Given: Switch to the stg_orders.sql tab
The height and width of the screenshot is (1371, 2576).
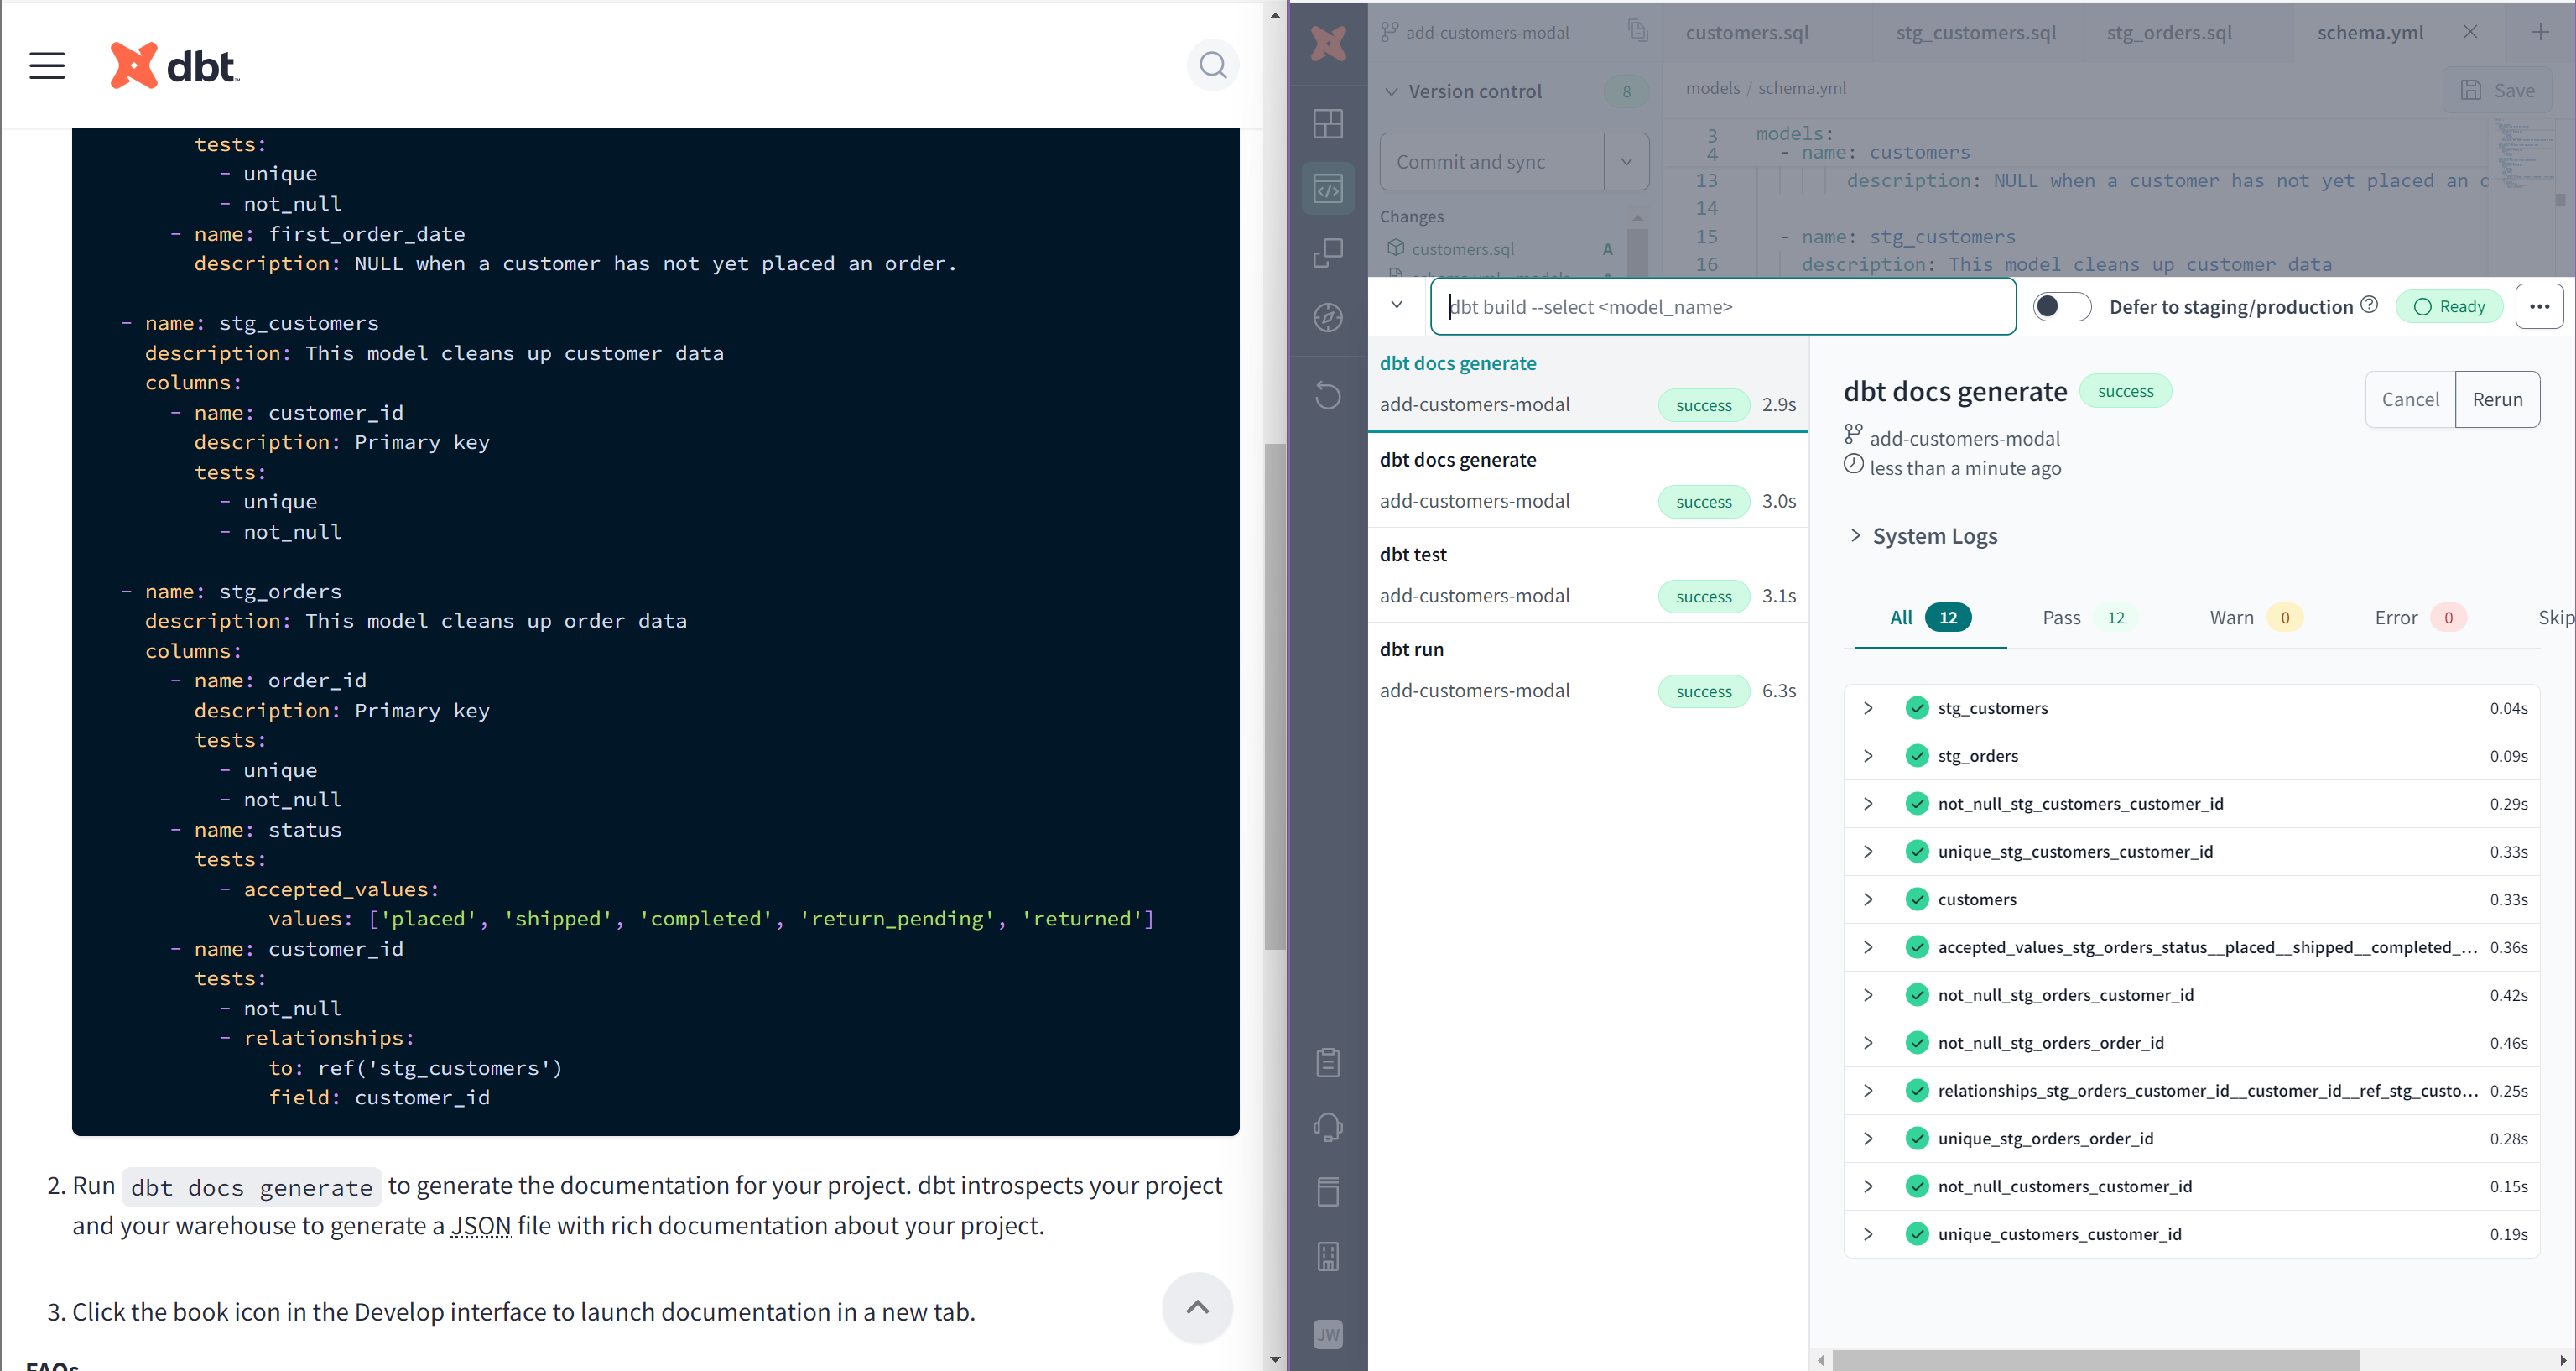Looking at the screenshot, I should pos(2169,32).
